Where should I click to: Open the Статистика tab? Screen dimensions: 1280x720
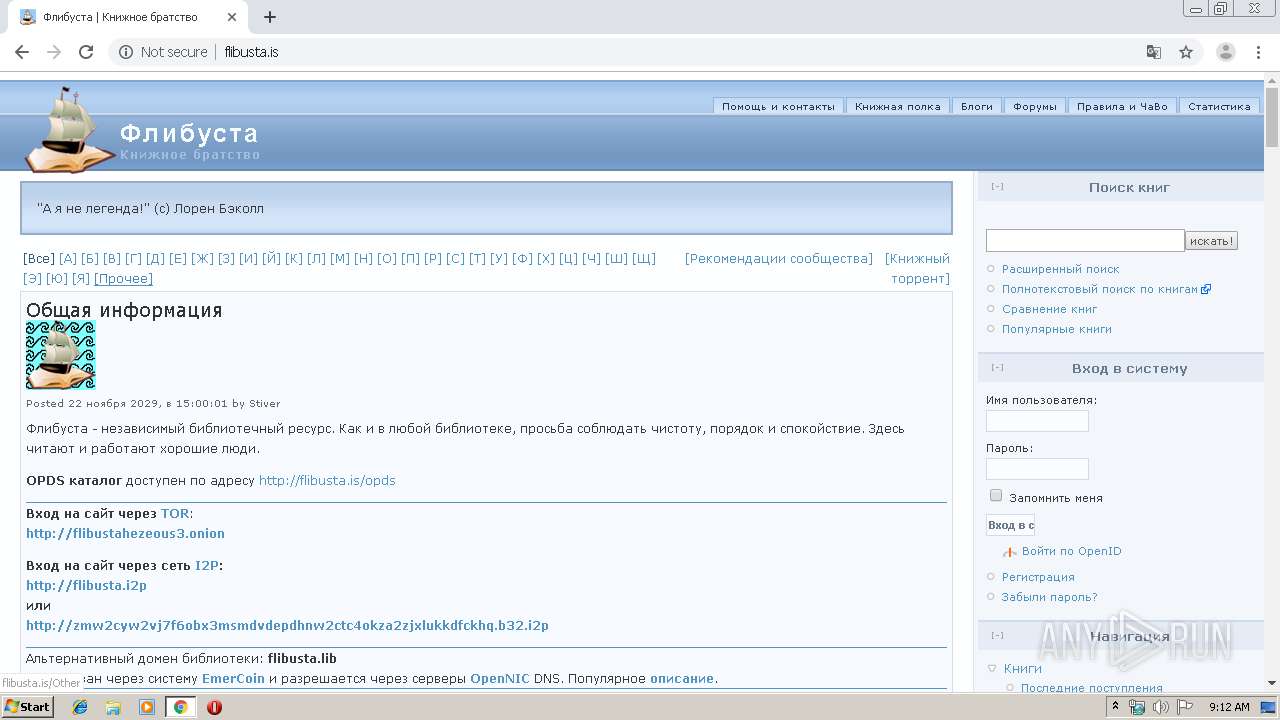pyautogui.click(x=1219, y=106)
